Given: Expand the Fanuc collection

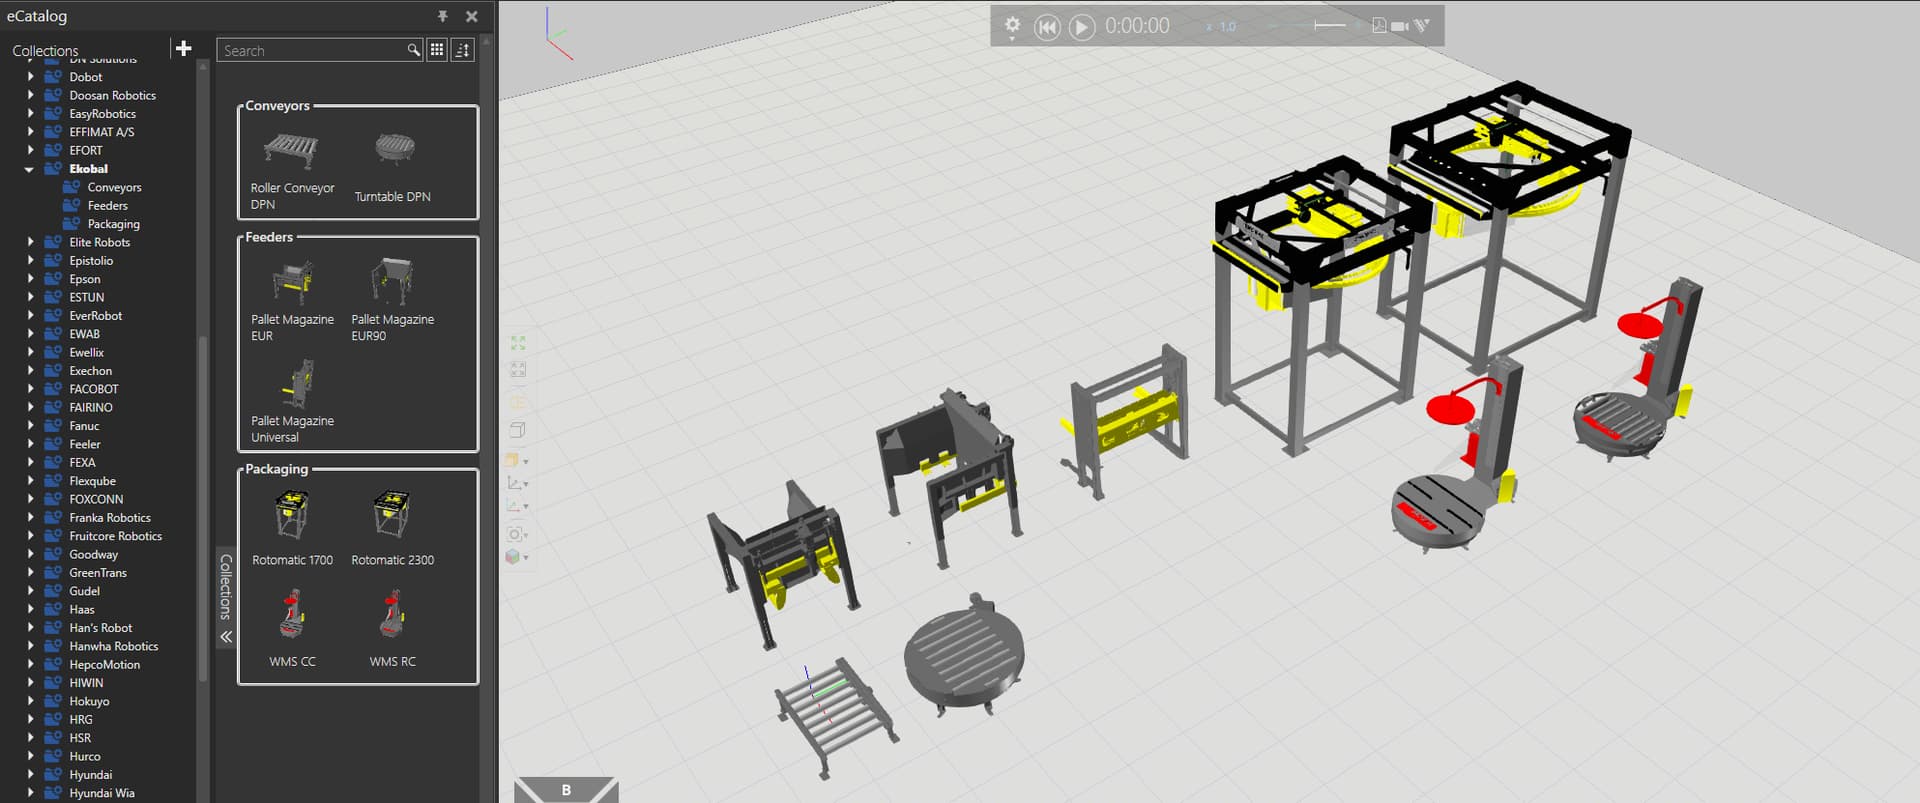Looking at the screenshot, I should pyautogui.click(x=30, y=426).
